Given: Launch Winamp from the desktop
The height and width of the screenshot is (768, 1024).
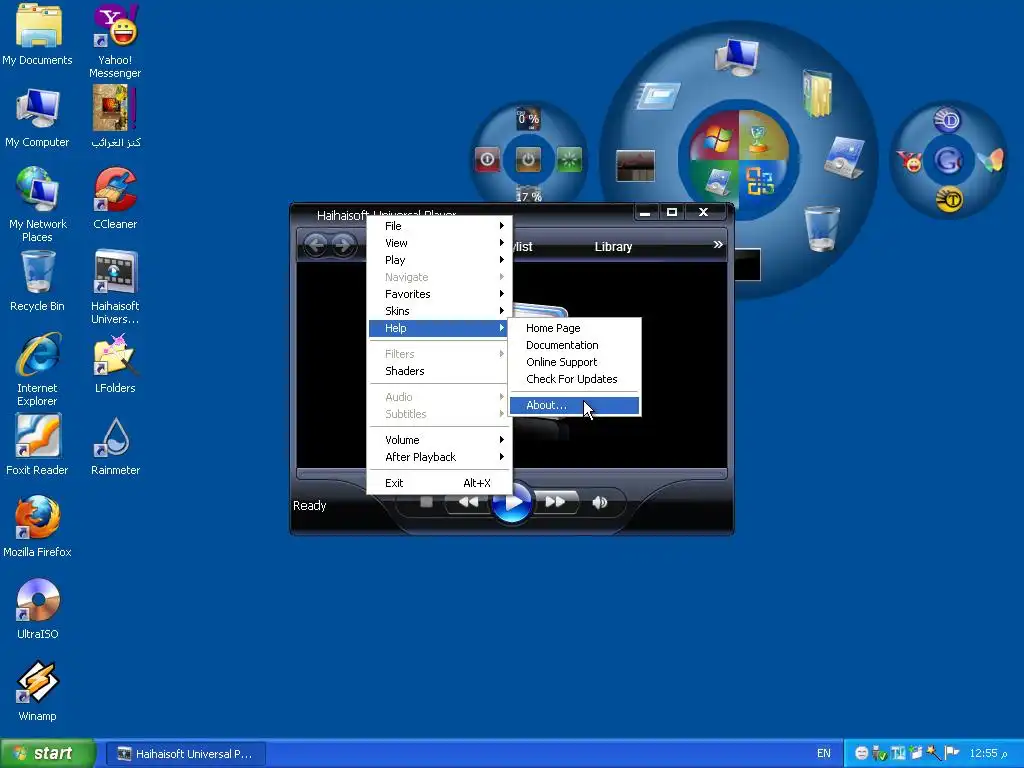Looking at the screenshot, I should [x=37, y=692].
